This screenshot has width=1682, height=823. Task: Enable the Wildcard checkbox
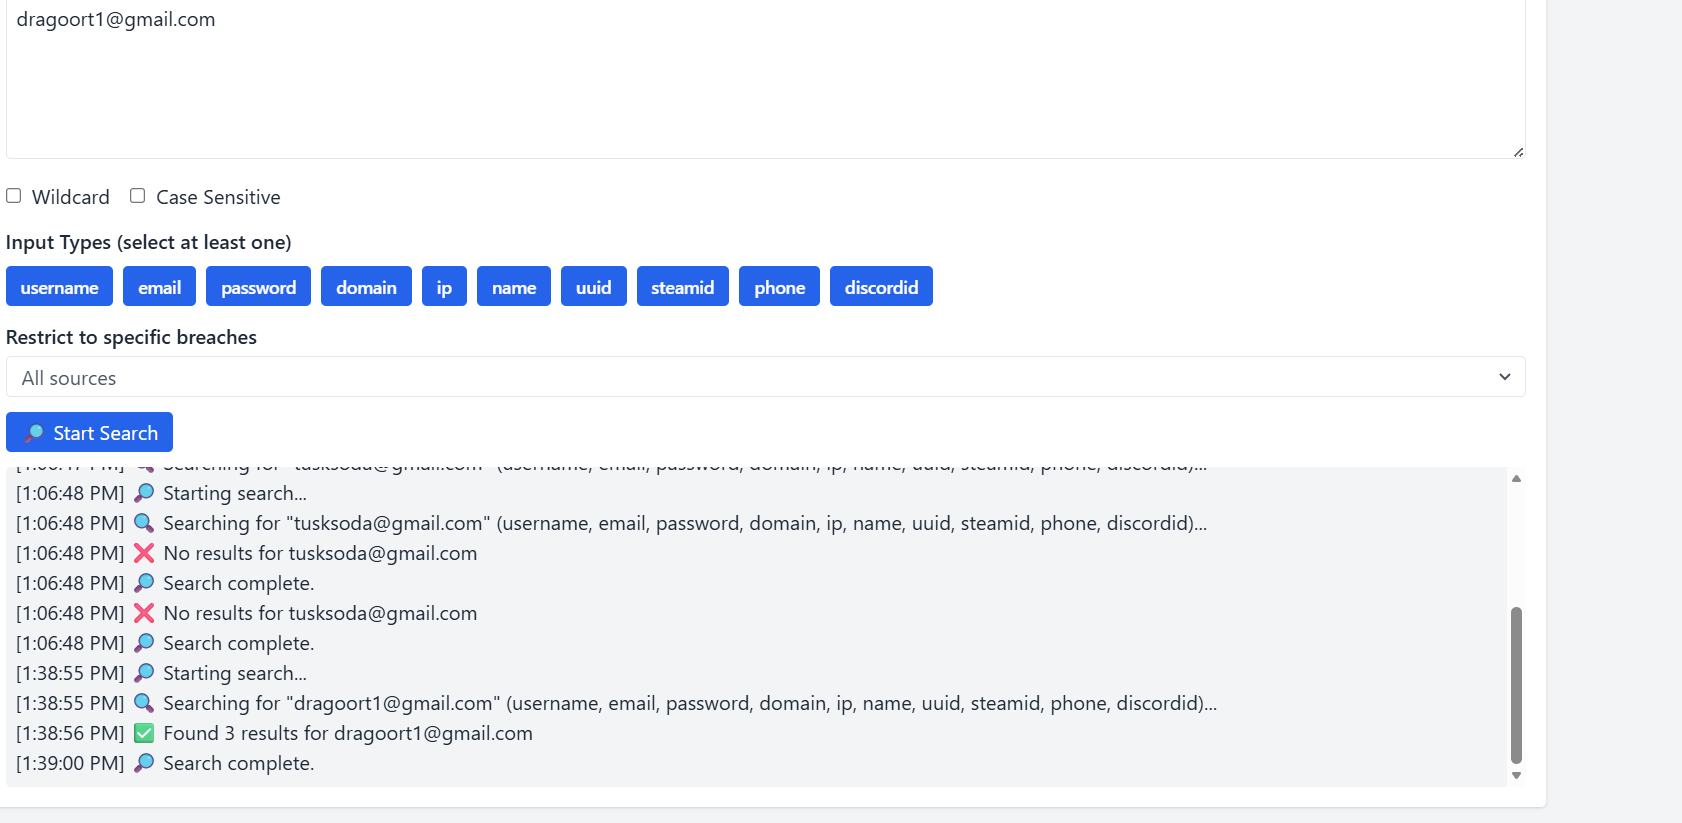click(14, 196)
